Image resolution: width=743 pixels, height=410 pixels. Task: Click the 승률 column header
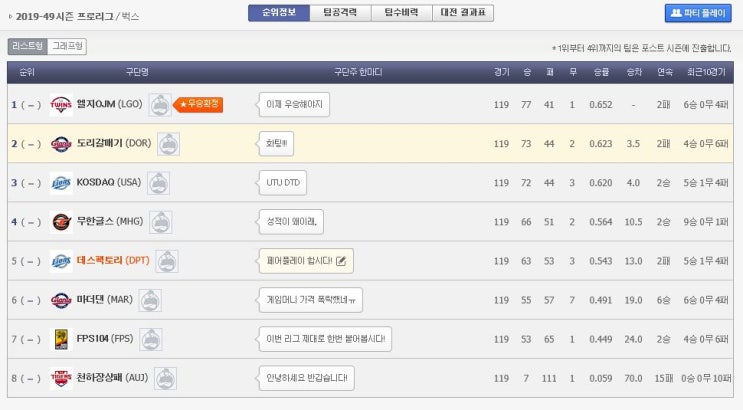click(601, 72)
